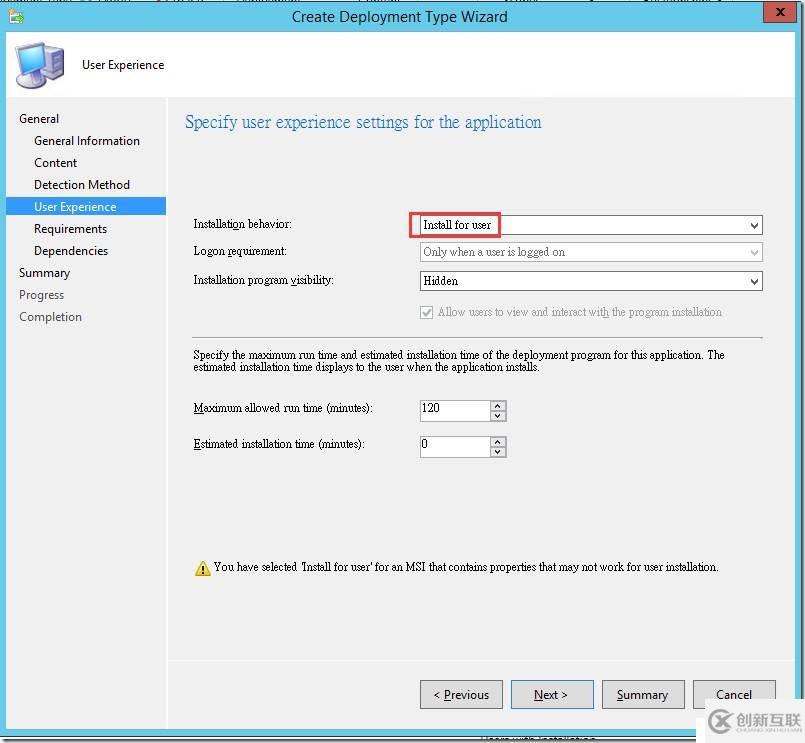This screenshot has height=743, width=805.
Task: Click the Estimated installation time field
Action: [455, 446]
